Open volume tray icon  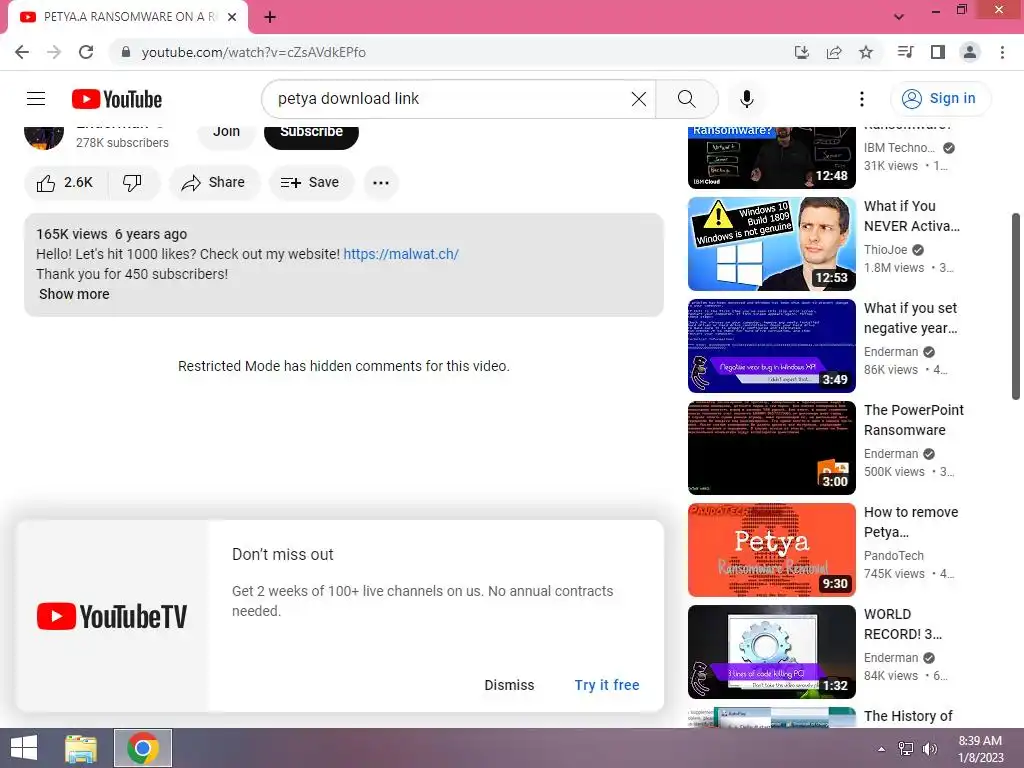[929, 749]
